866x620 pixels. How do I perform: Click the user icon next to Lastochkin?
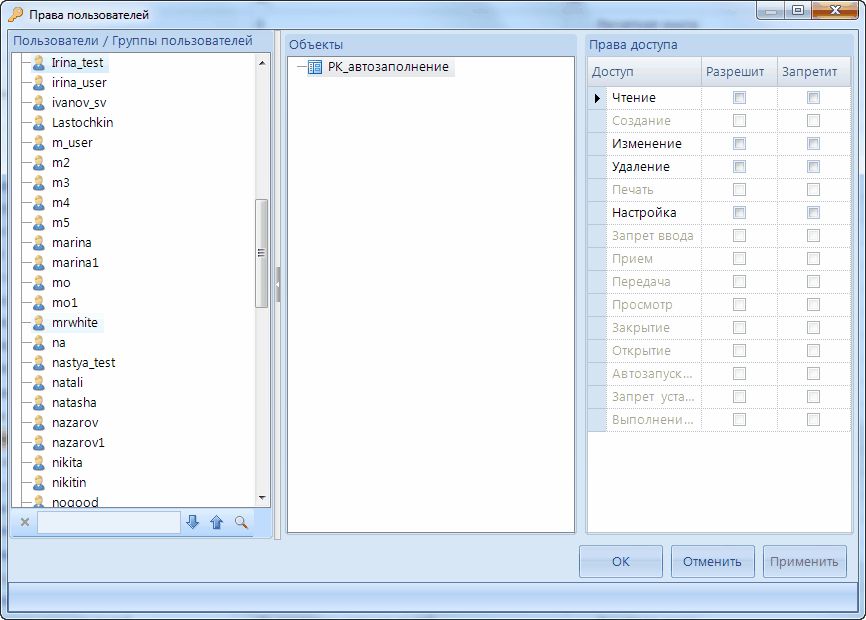[39, 123]
